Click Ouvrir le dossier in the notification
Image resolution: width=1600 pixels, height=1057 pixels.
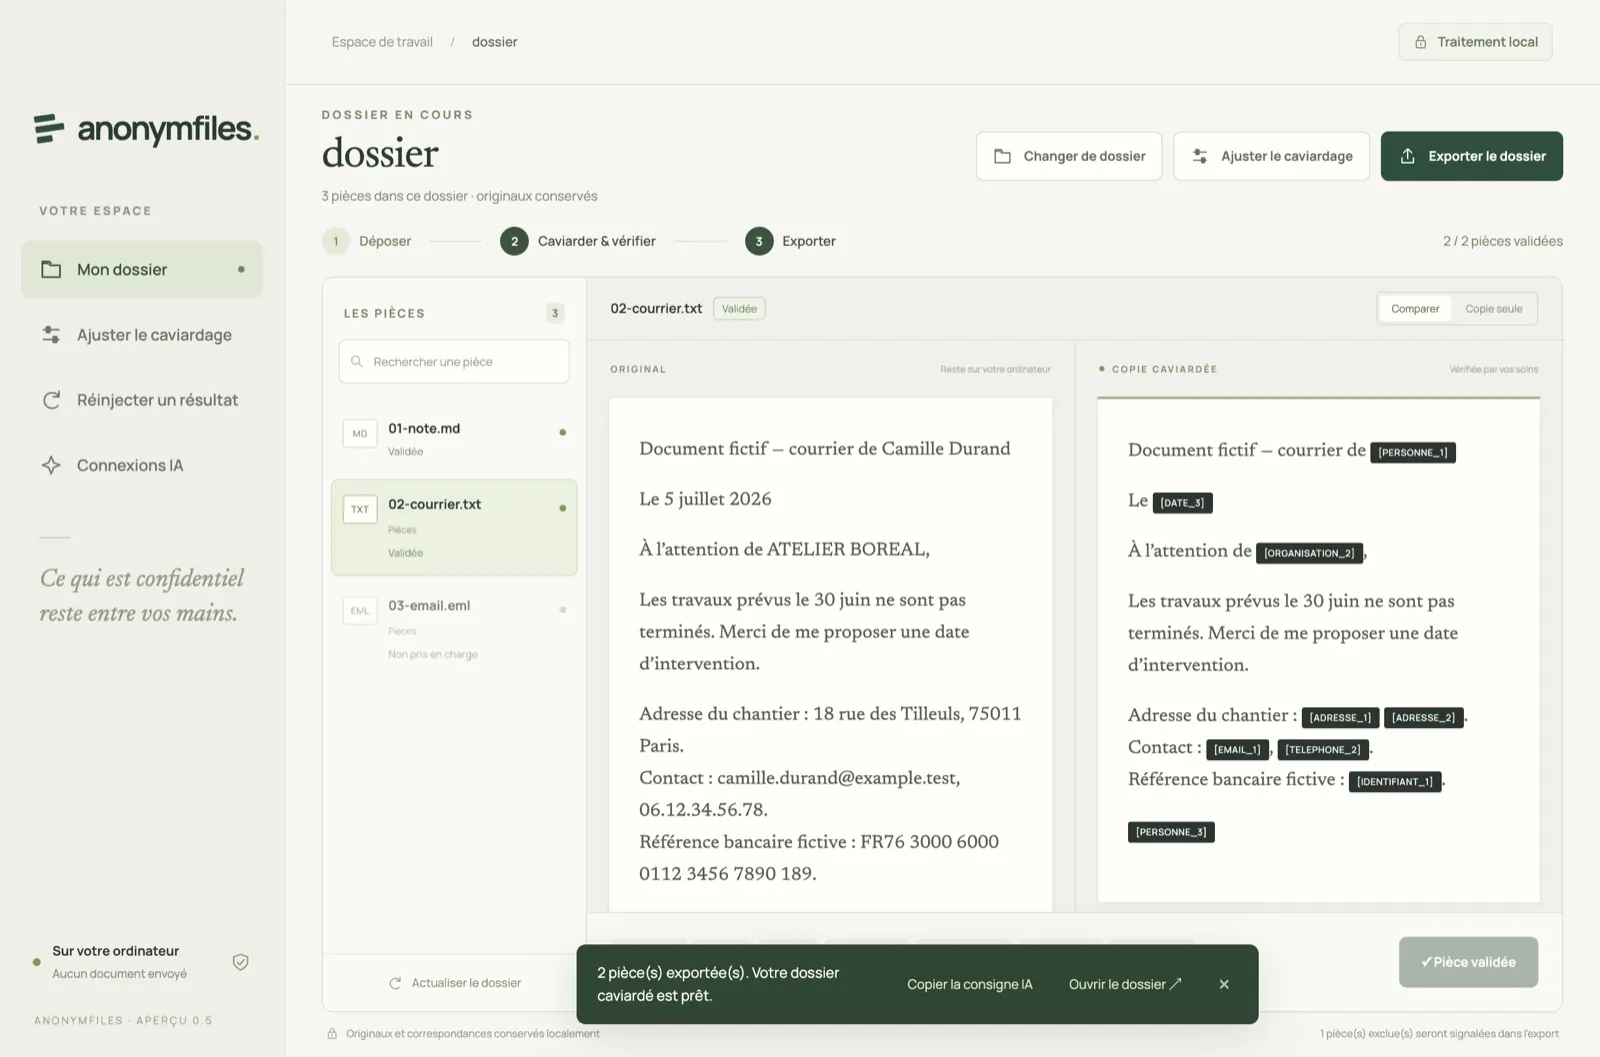click(x=1125, y=984)
